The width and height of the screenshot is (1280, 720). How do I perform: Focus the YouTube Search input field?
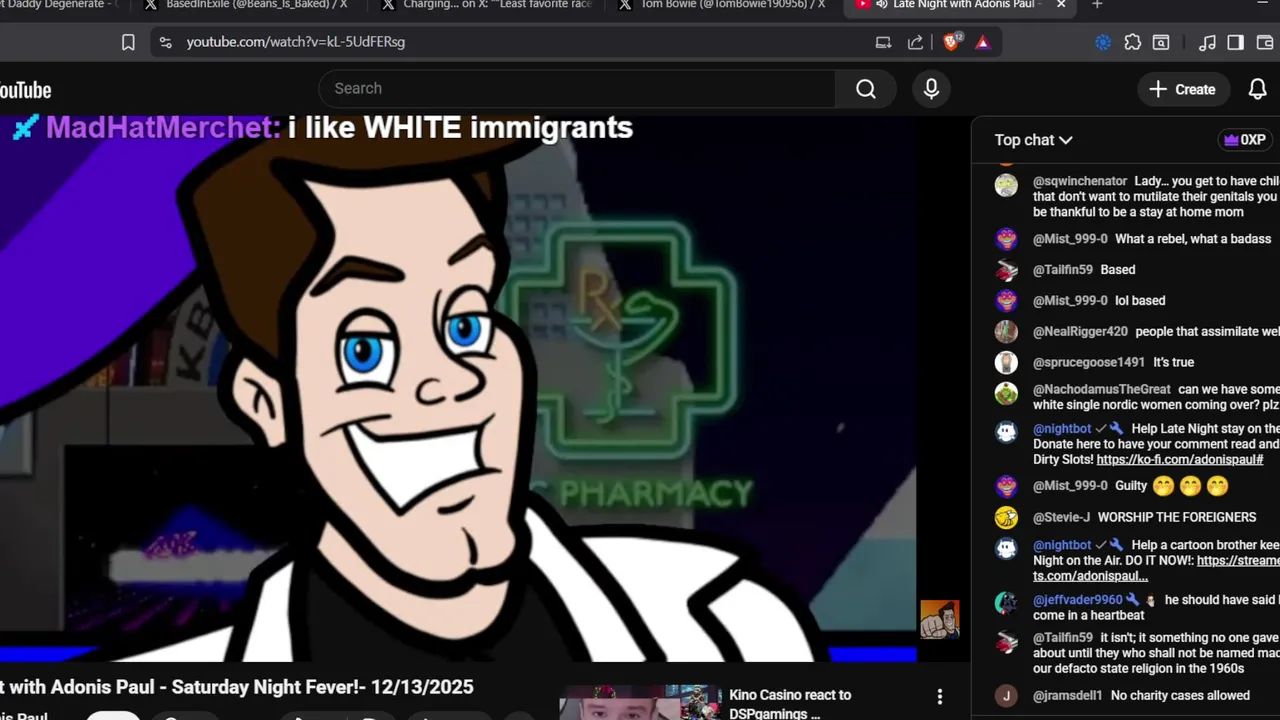(x=577, y=89)
